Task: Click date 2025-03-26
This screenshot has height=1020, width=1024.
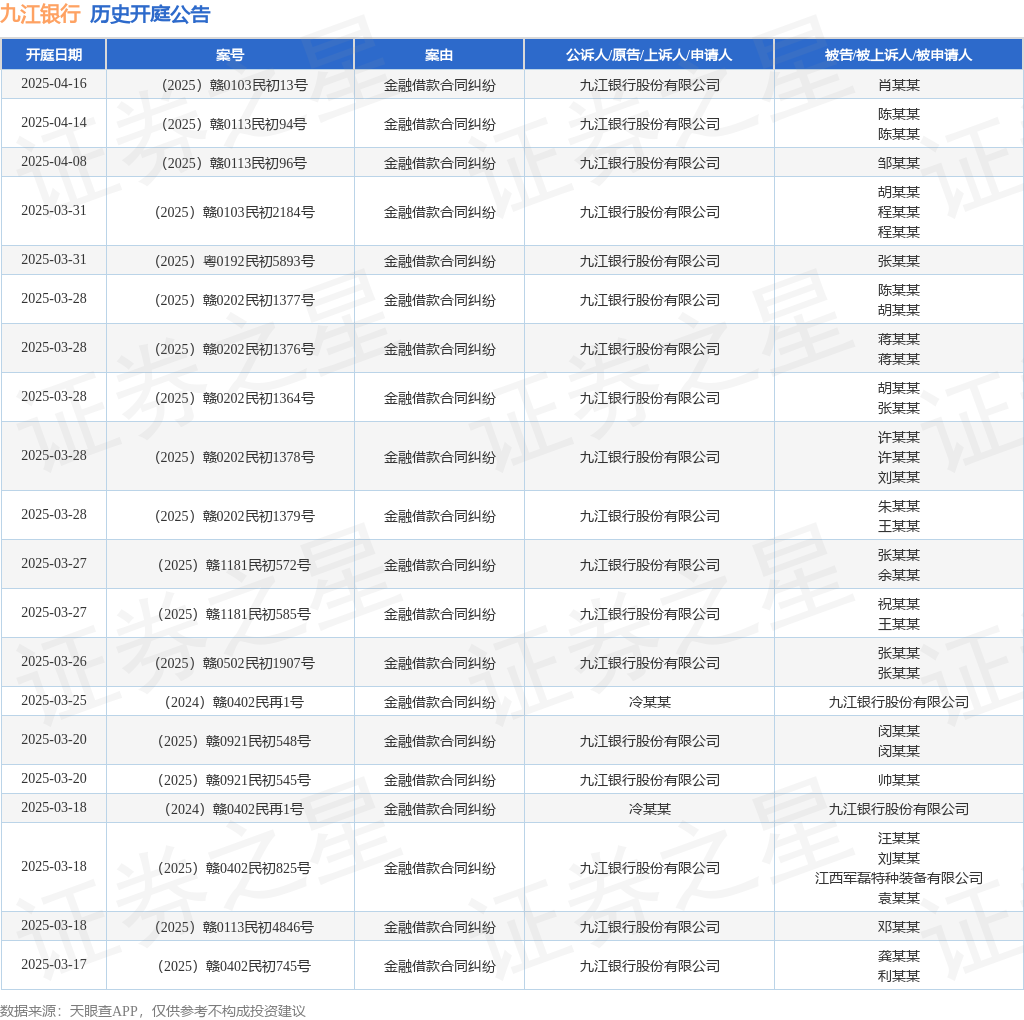Action: [54, 661]
